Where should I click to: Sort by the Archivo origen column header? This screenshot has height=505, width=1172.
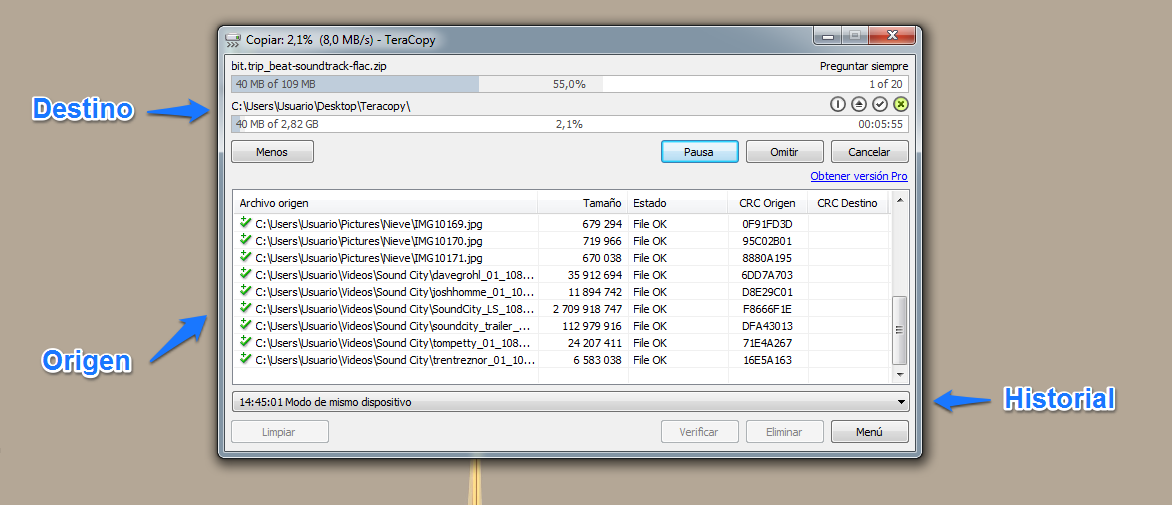pos(386,203)
